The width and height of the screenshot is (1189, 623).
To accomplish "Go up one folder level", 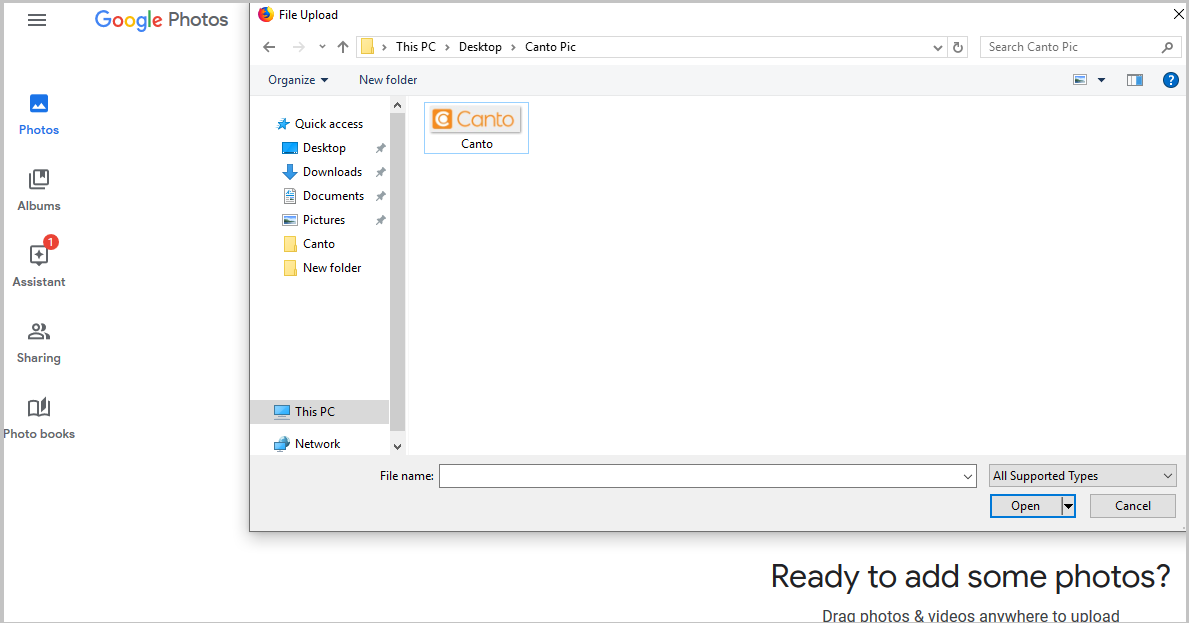I will pyautogui.click(x=343, y=47).
